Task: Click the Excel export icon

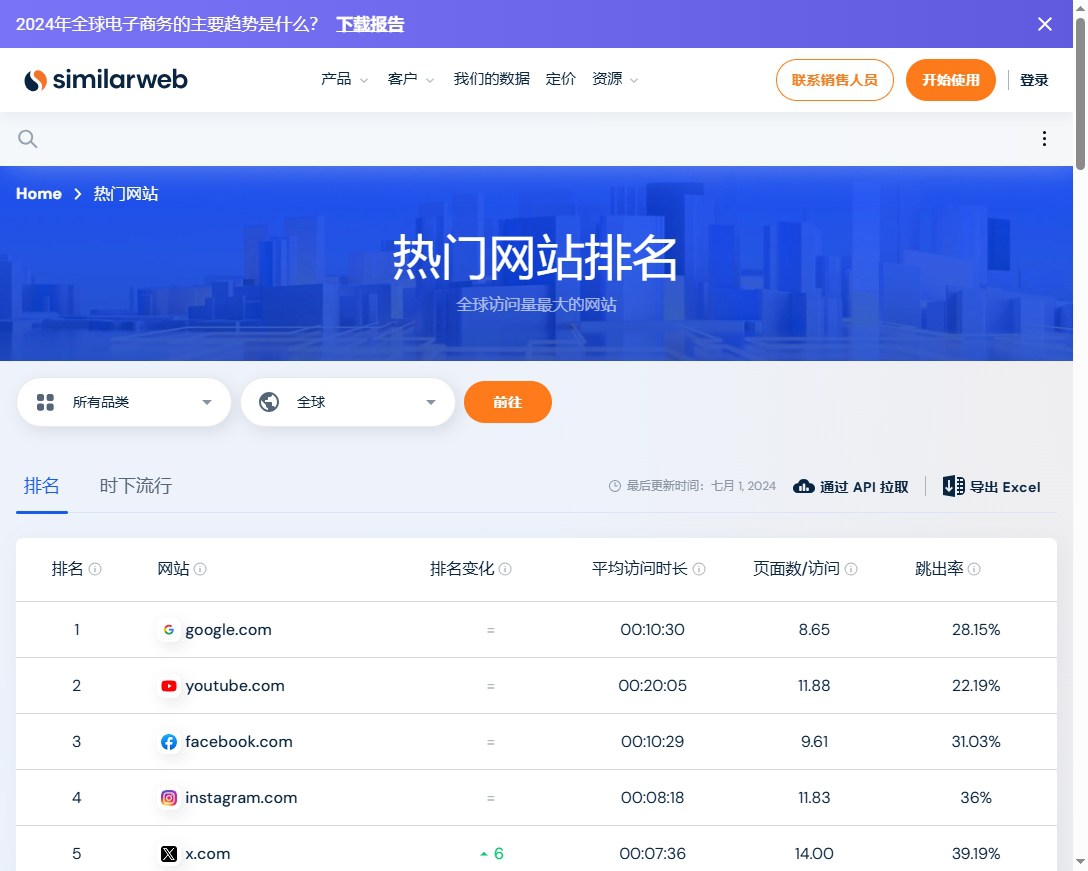Action: coord(953,486)
